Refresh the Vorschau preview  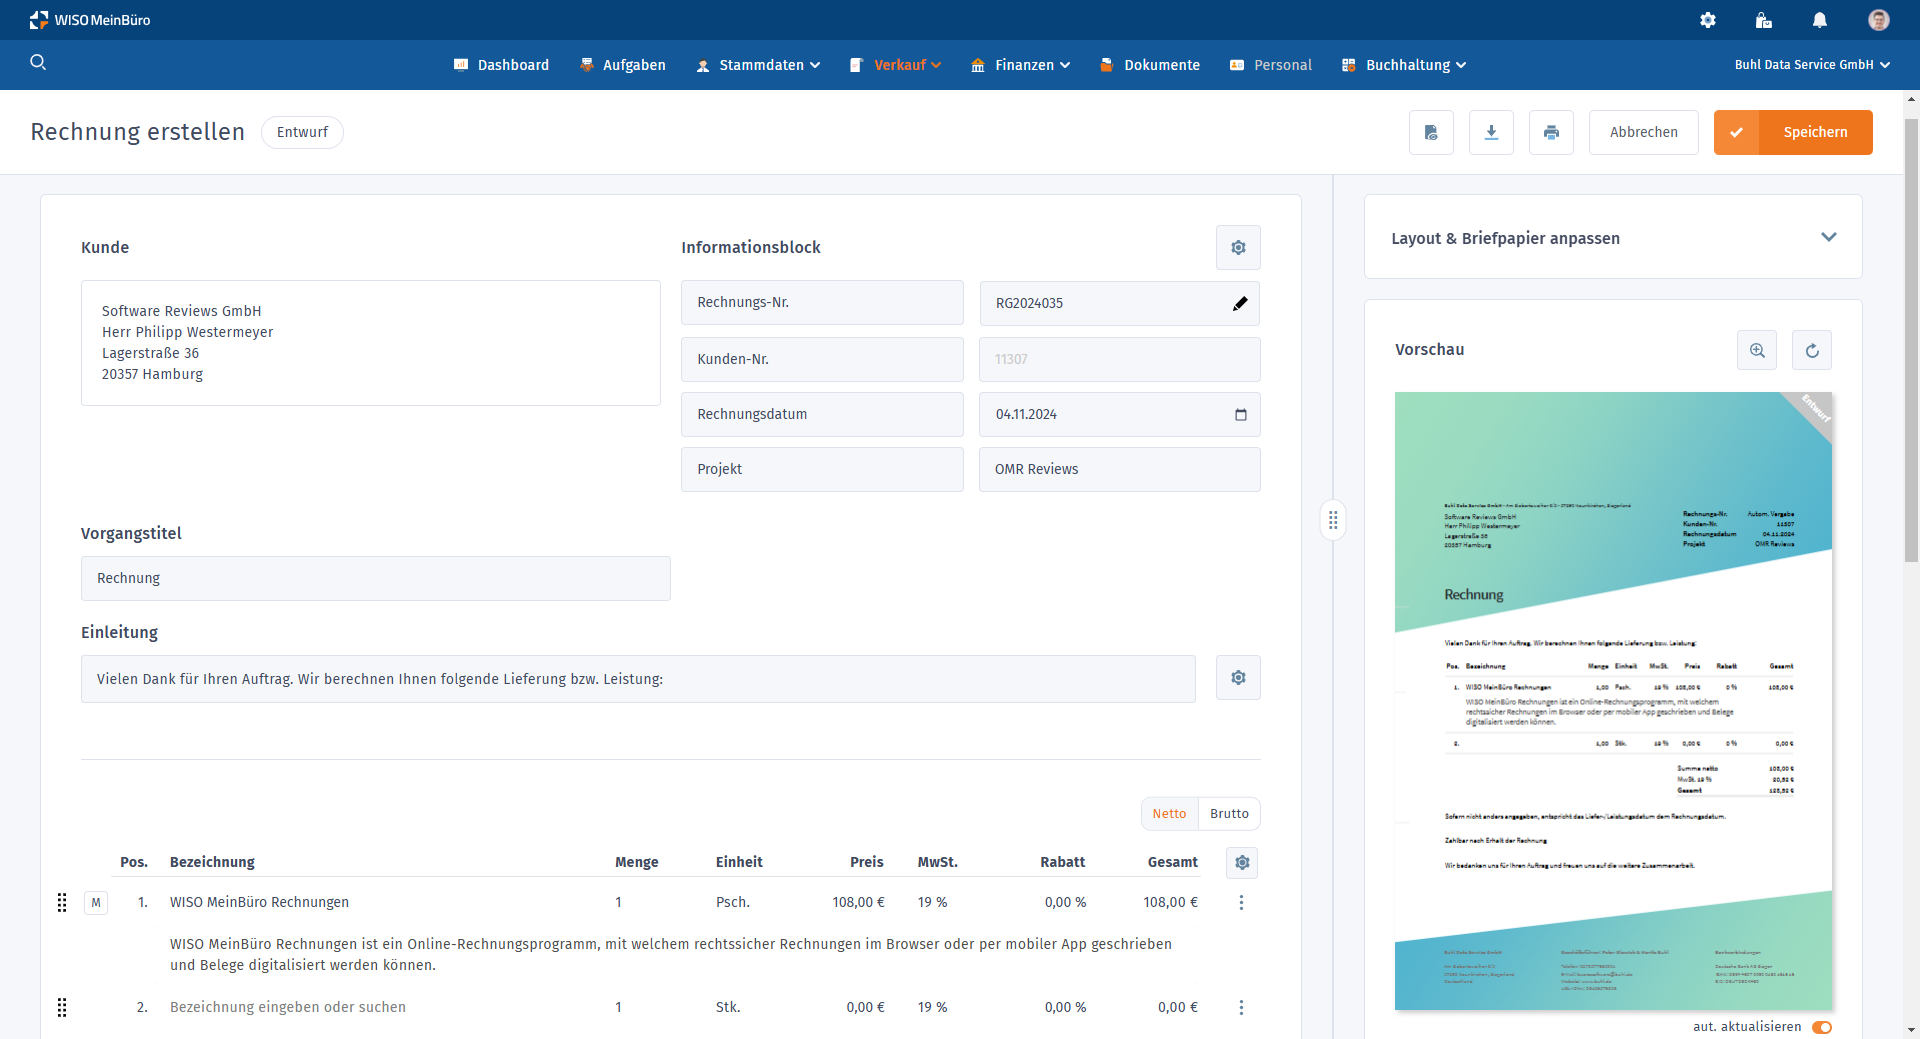pos(1812,350)
